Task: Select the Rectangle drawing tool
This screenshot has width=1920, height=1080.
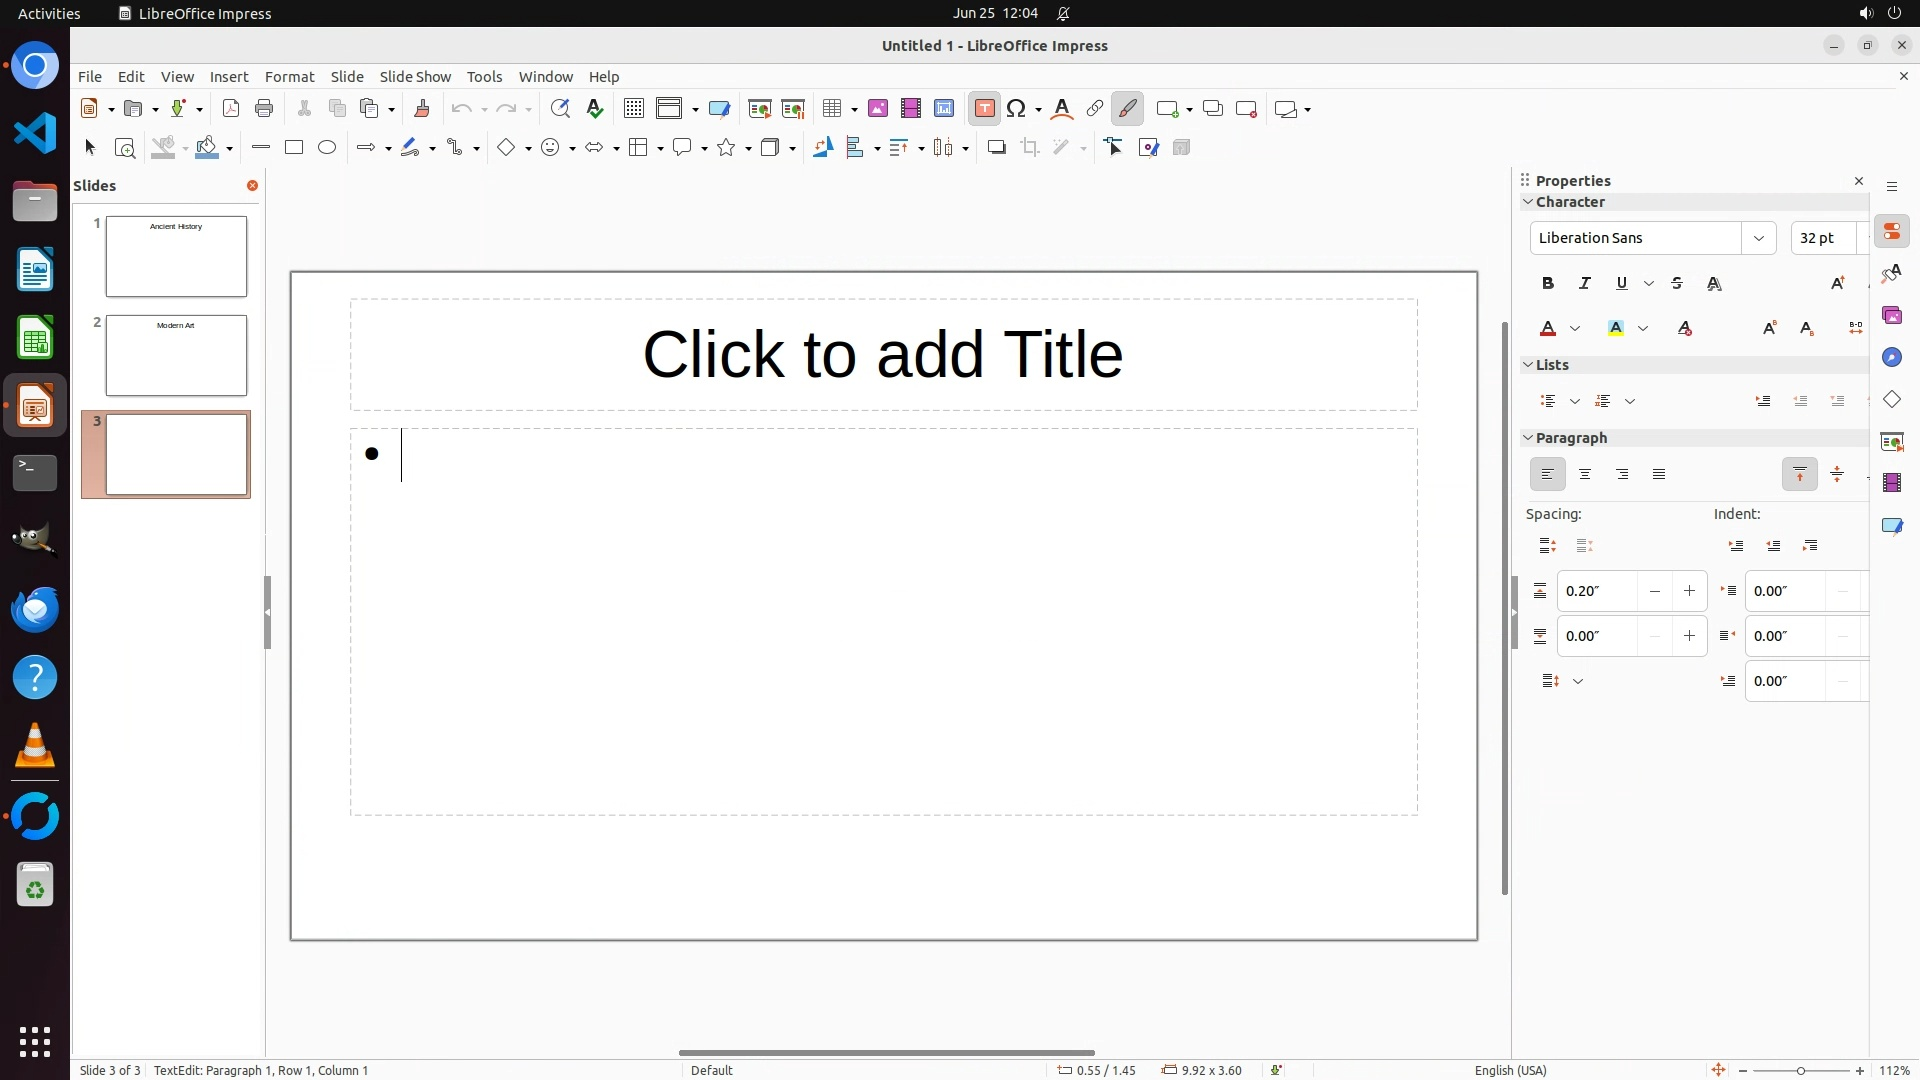Action: pos(293,148)
